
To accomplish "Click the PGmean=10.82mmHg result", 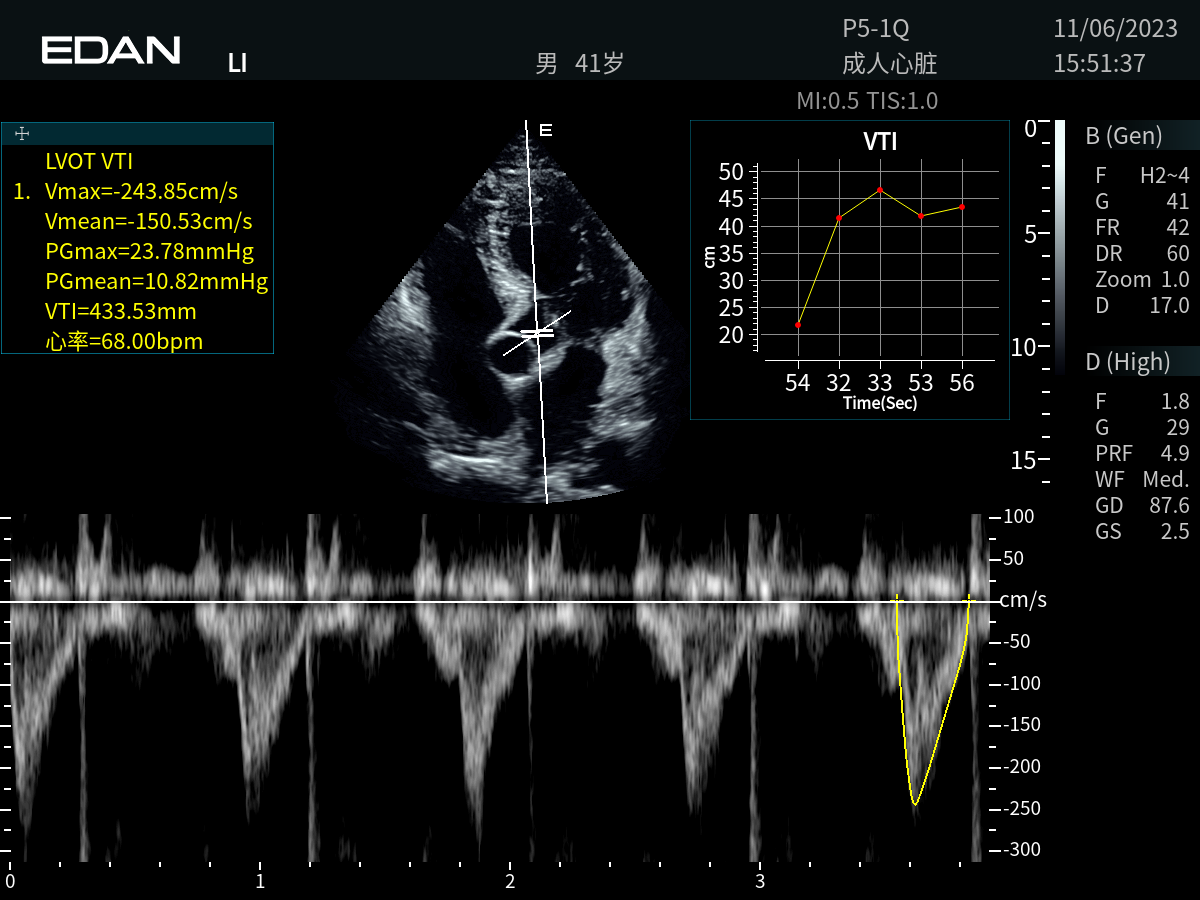I will pyautogui.click(x=156, y=281).
